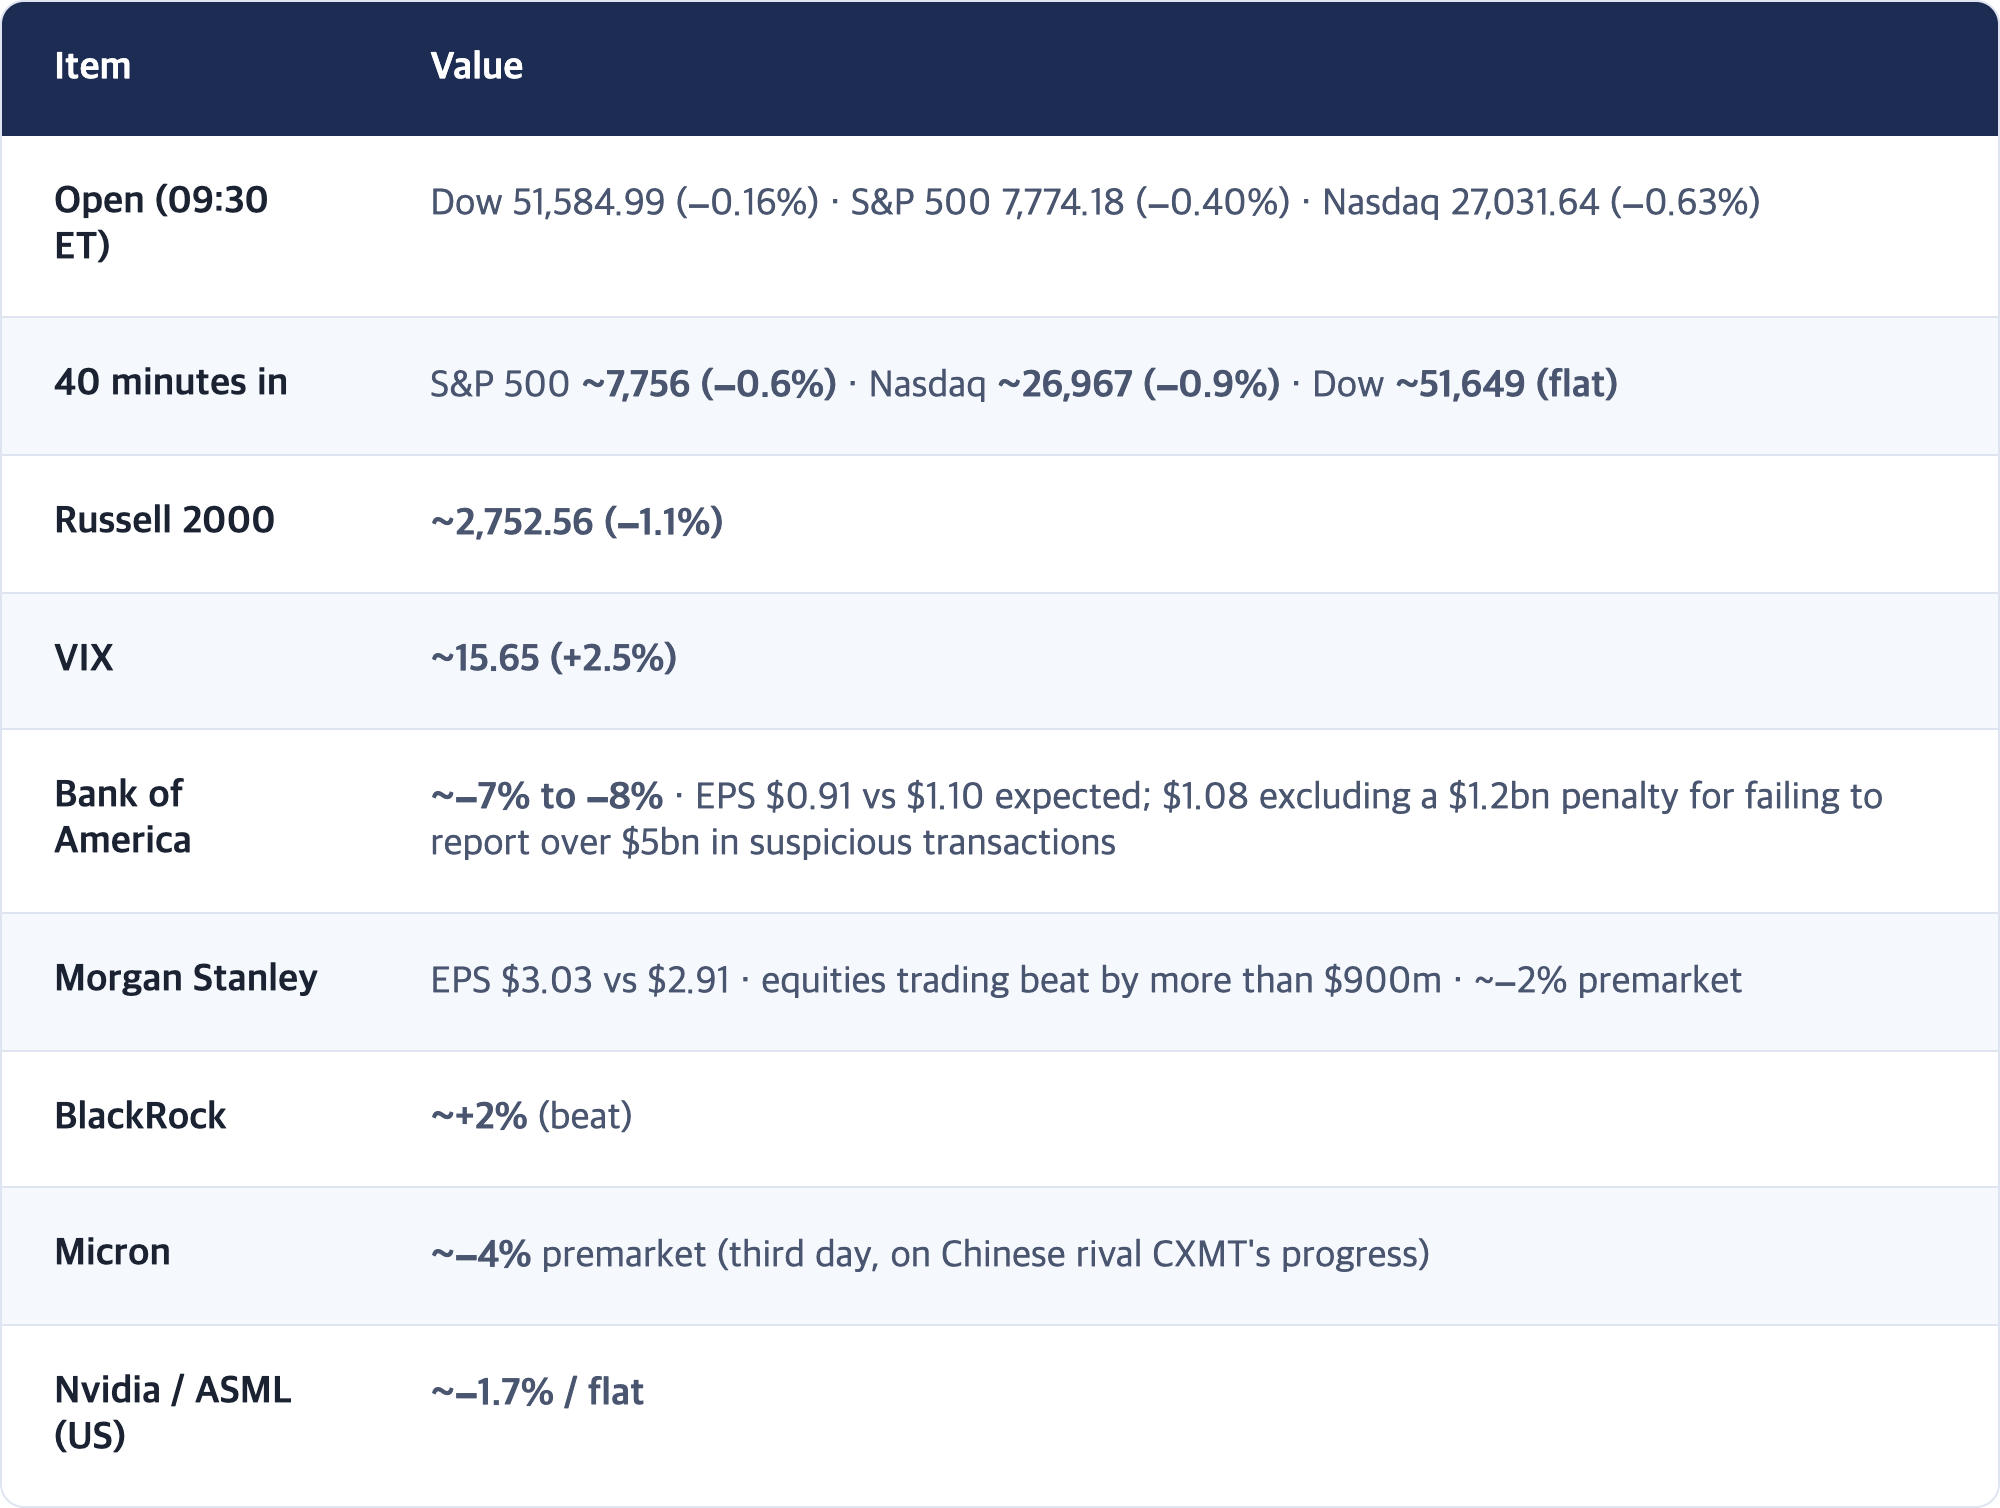Select the "Bank of America" row label
The image size is (2000, 1508).
click(122, 817)
